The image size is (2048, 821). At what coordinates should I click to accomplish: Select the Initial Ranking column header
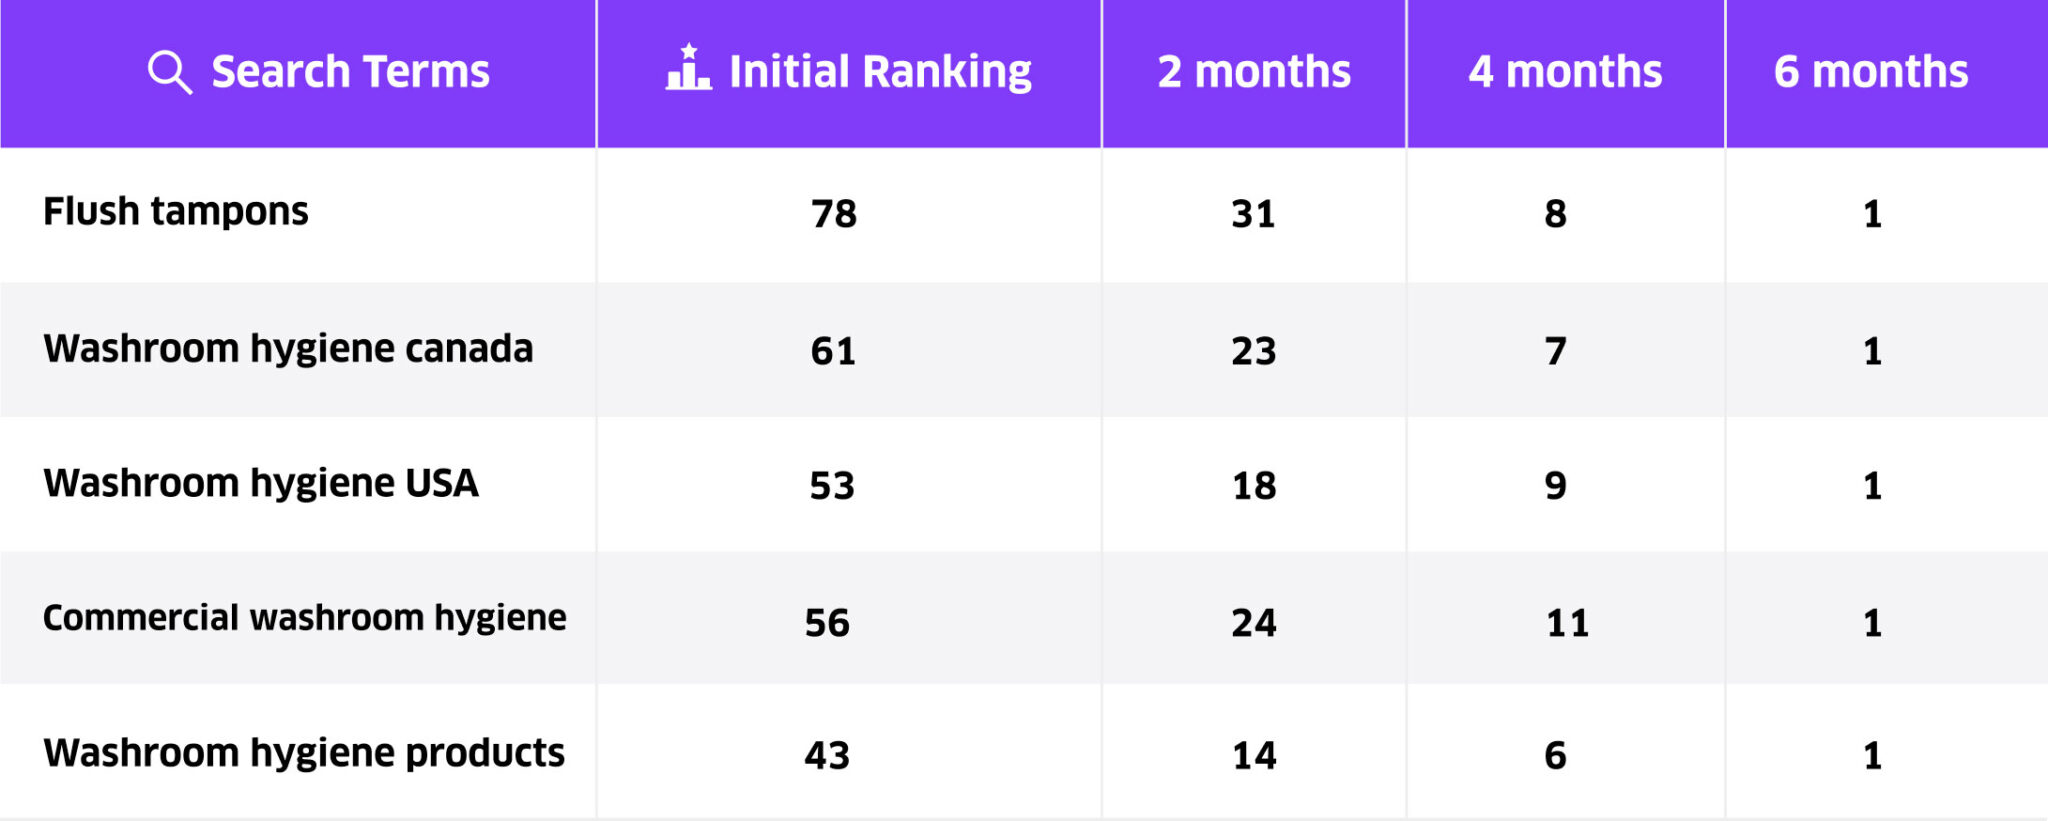(880, 73)
